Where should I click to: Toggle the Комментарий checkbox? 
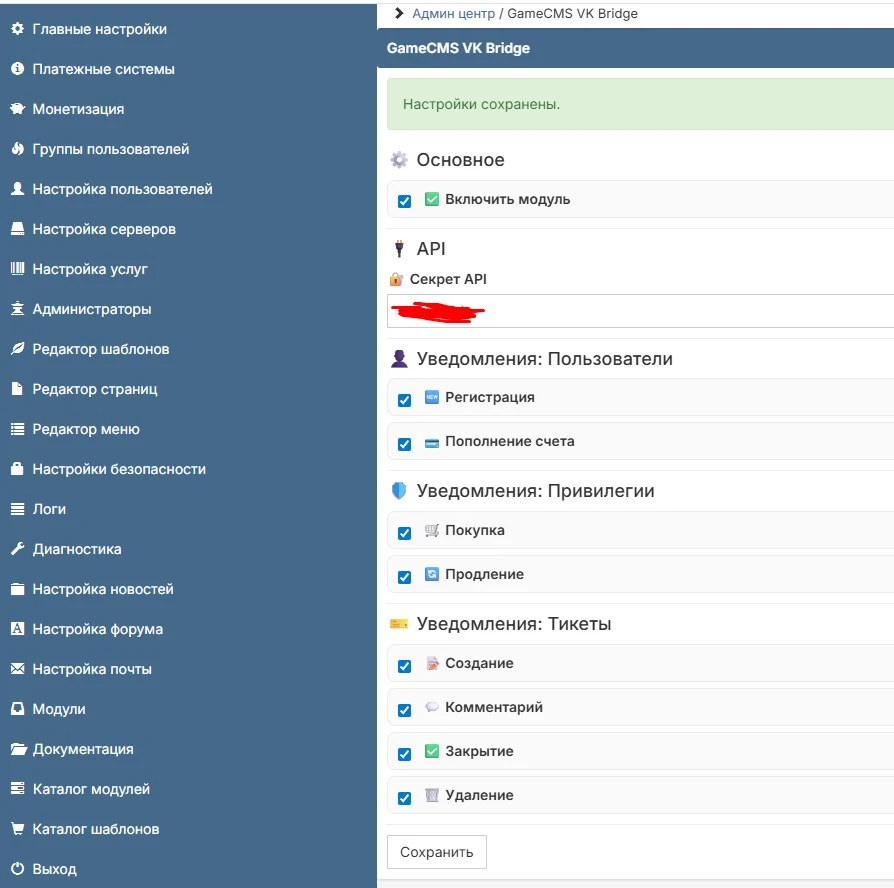tap(404, 710)
